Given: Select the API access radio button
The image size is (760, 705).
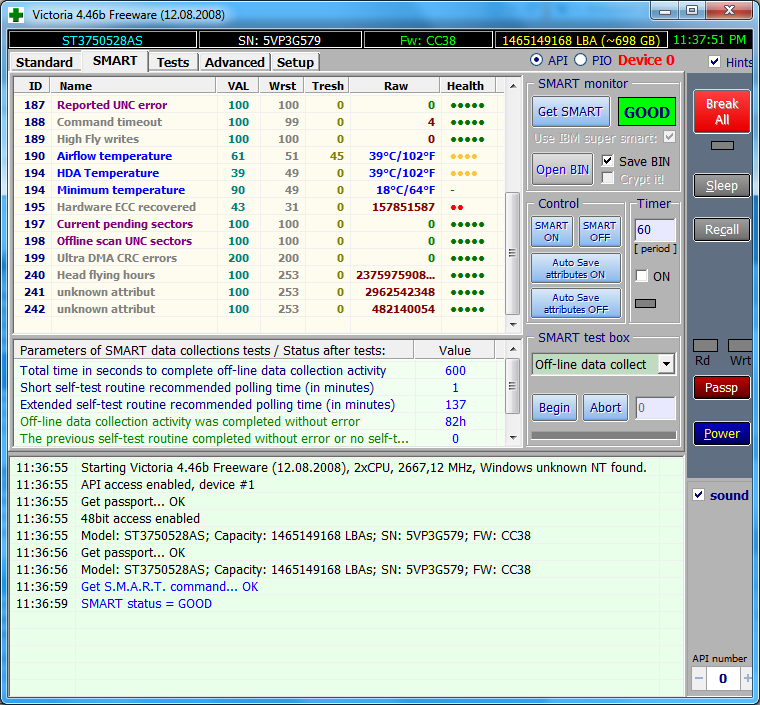Looking at the screenshot, I should tap(537, 60).
